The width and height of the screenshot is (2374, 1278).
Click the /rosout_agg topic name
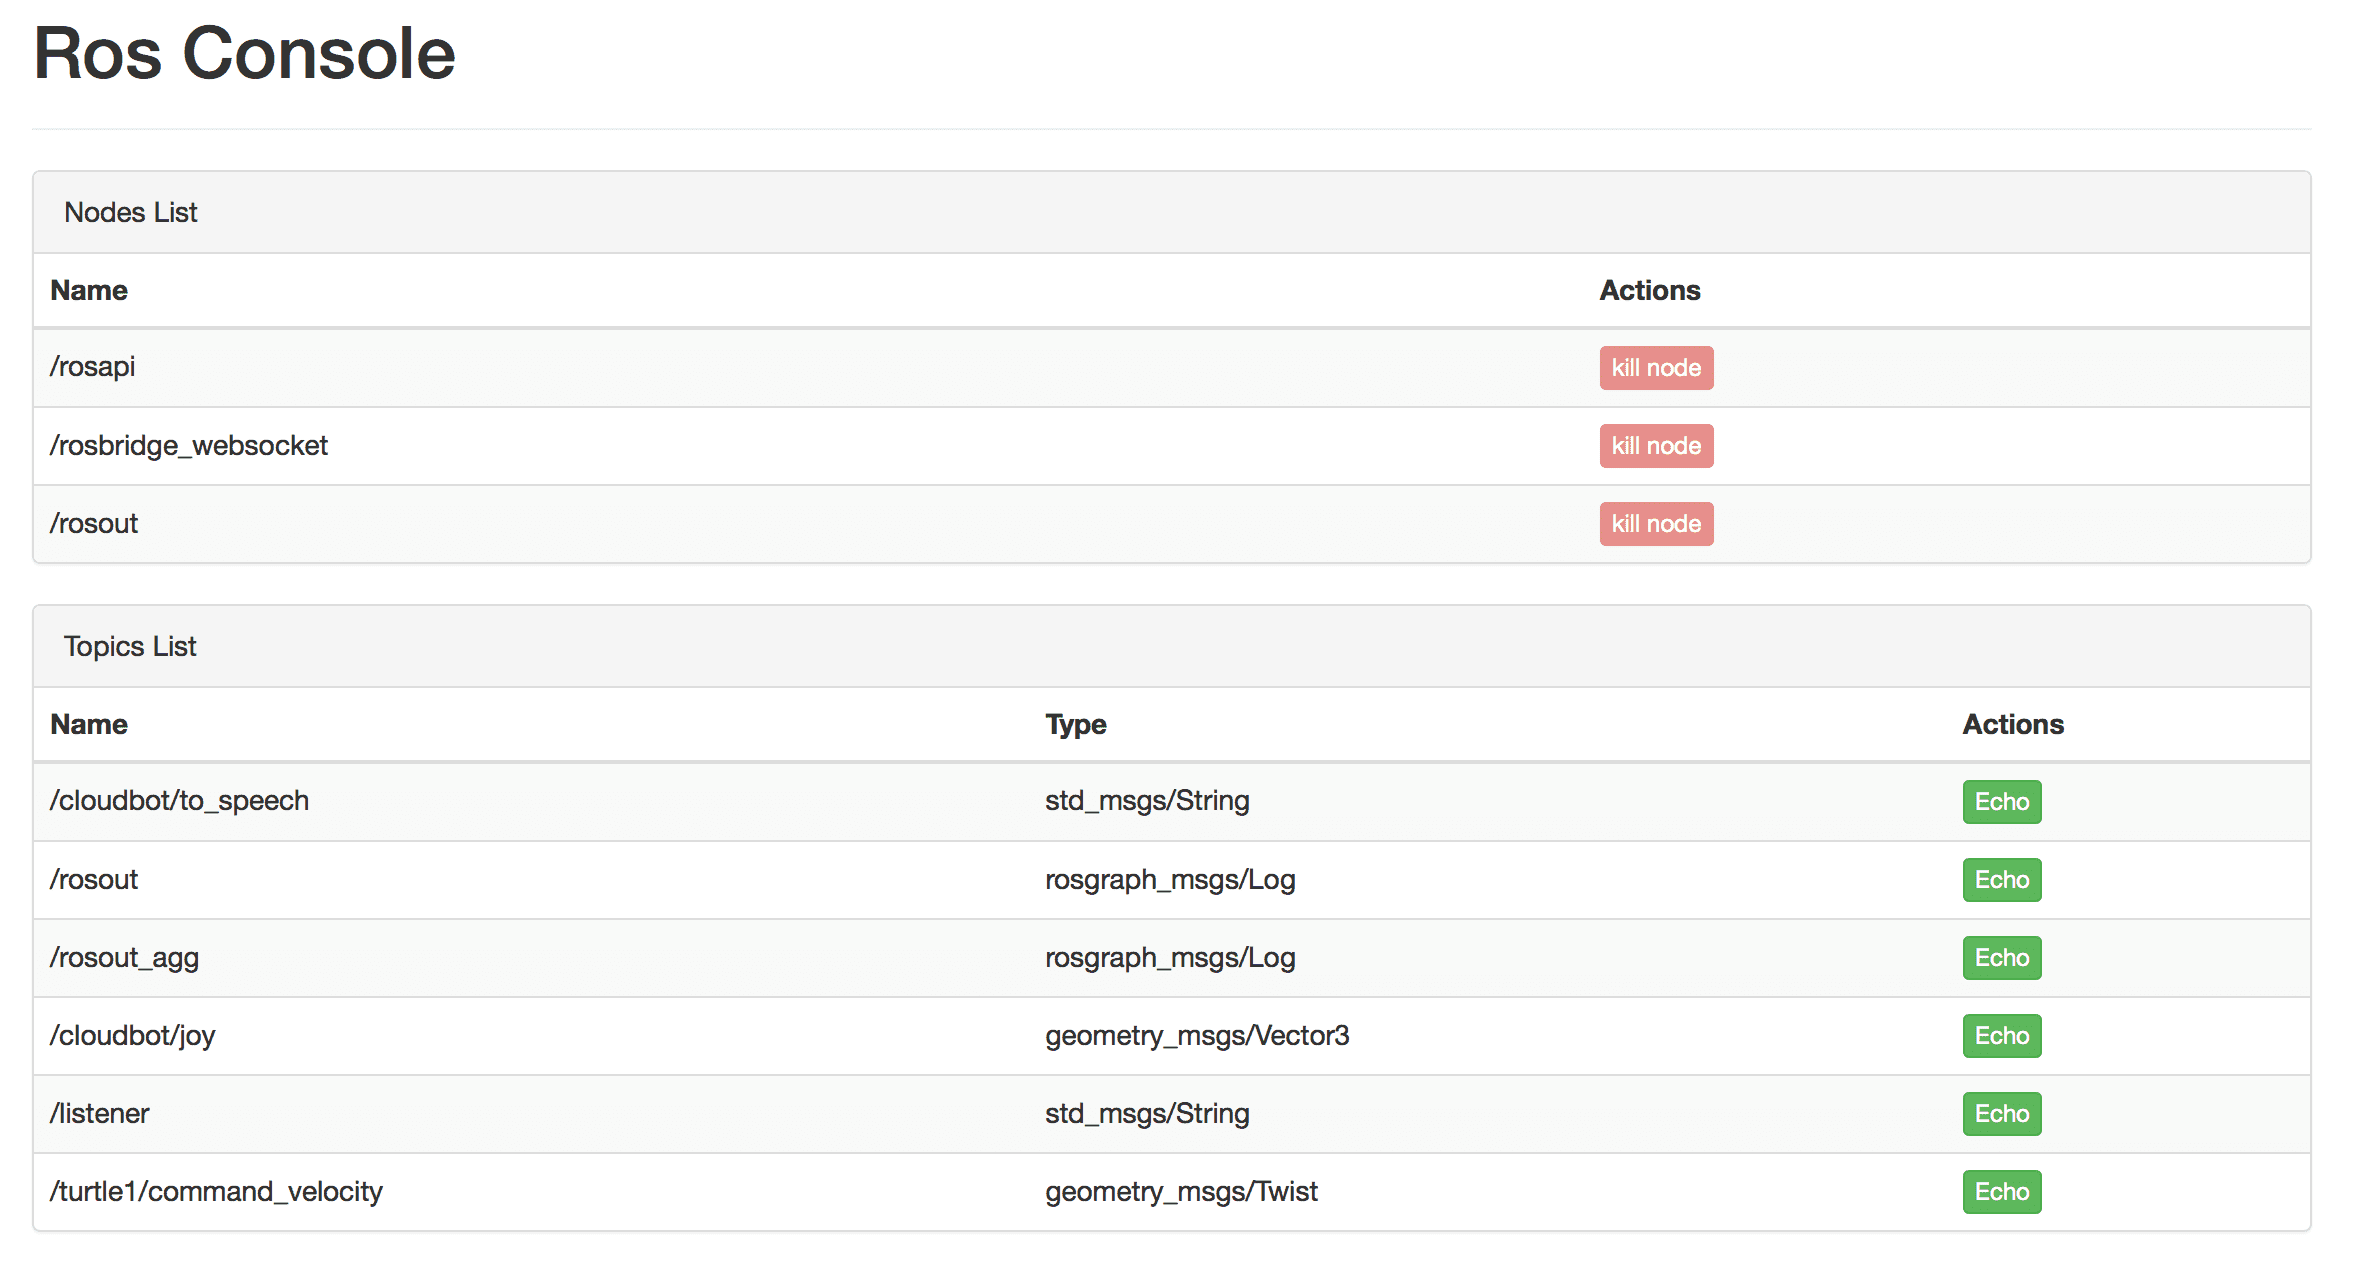pyautogui.click(x=124, y=958)
